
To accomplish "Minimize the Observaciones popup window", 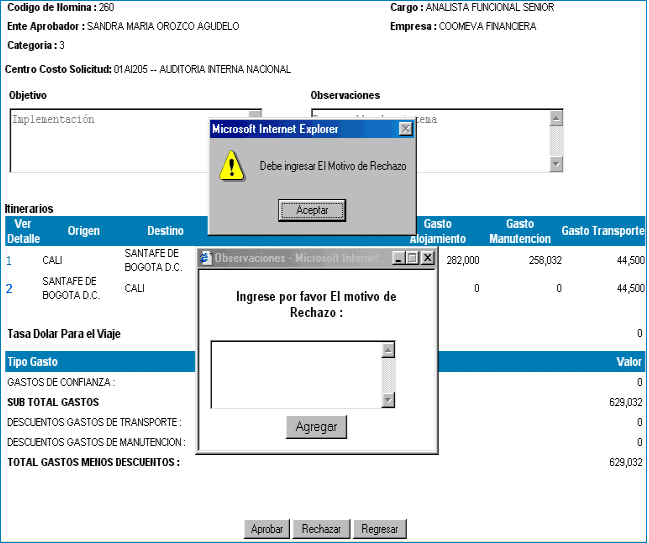I will 399,258.
